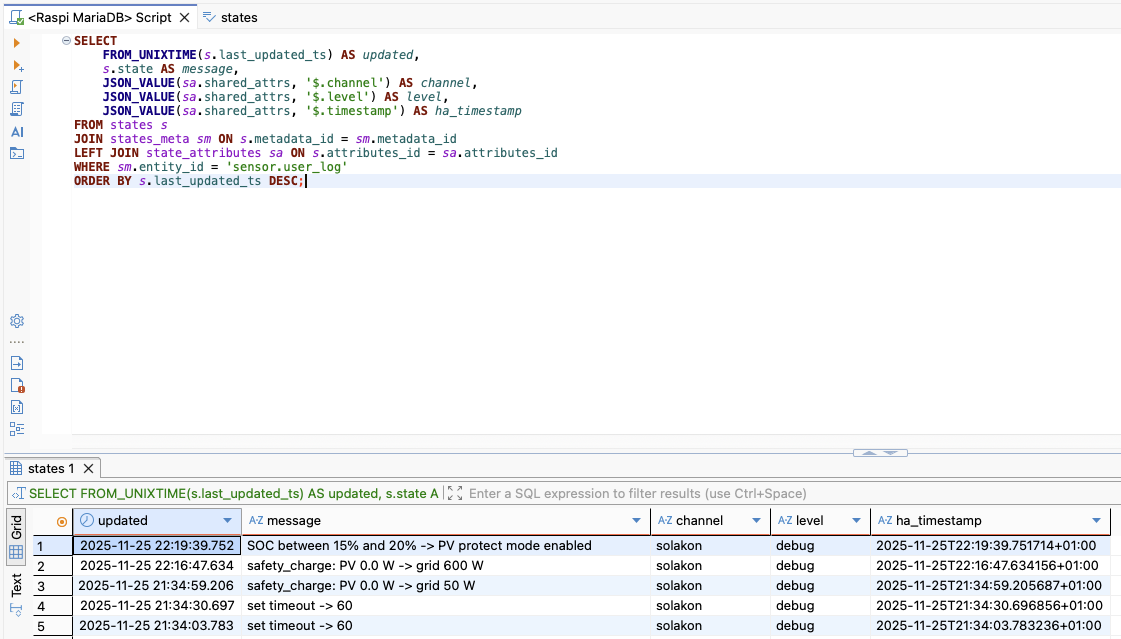1121x639 pixels.
Task: Open the updated column filter dropdown
Action: point(228,521)
